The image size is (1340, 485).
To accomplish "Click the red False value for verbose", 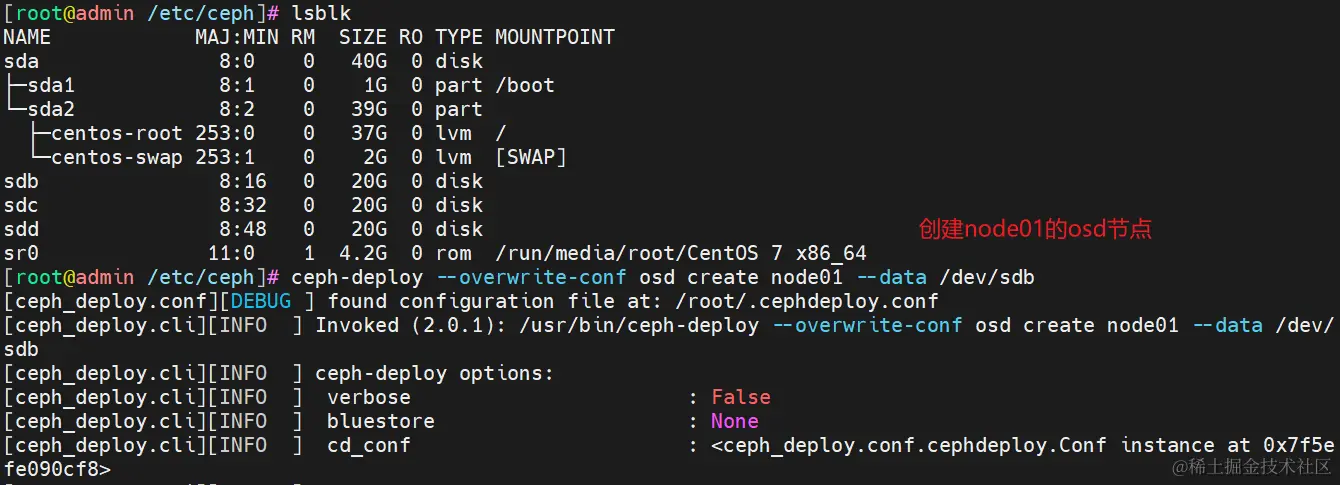I will (740, 397).
